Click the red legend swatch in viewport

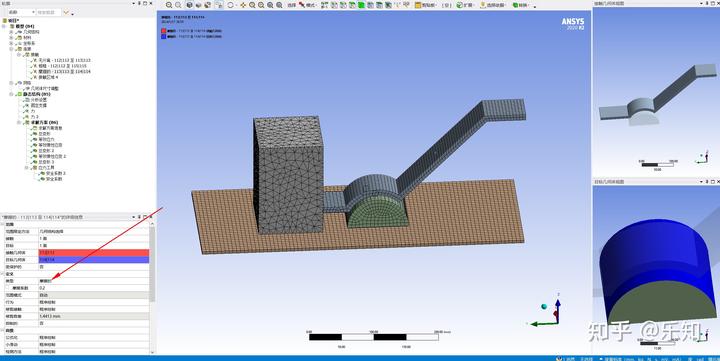coord(163,31)
